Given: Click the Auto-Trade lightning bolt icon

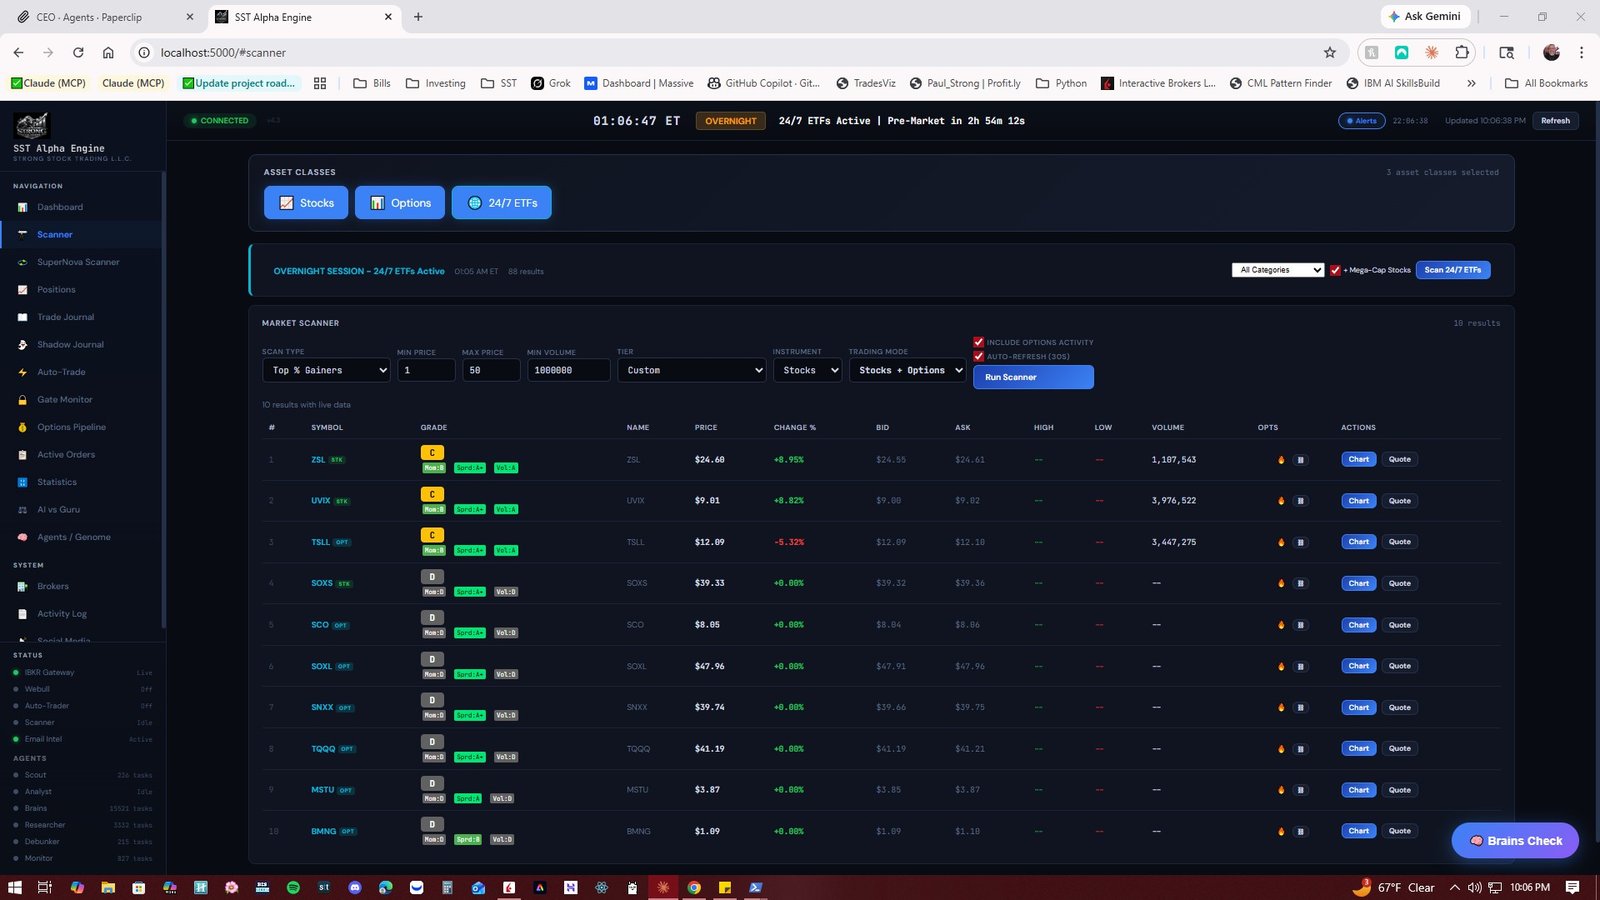Looking at the screenshot, I should click(22, 372).
